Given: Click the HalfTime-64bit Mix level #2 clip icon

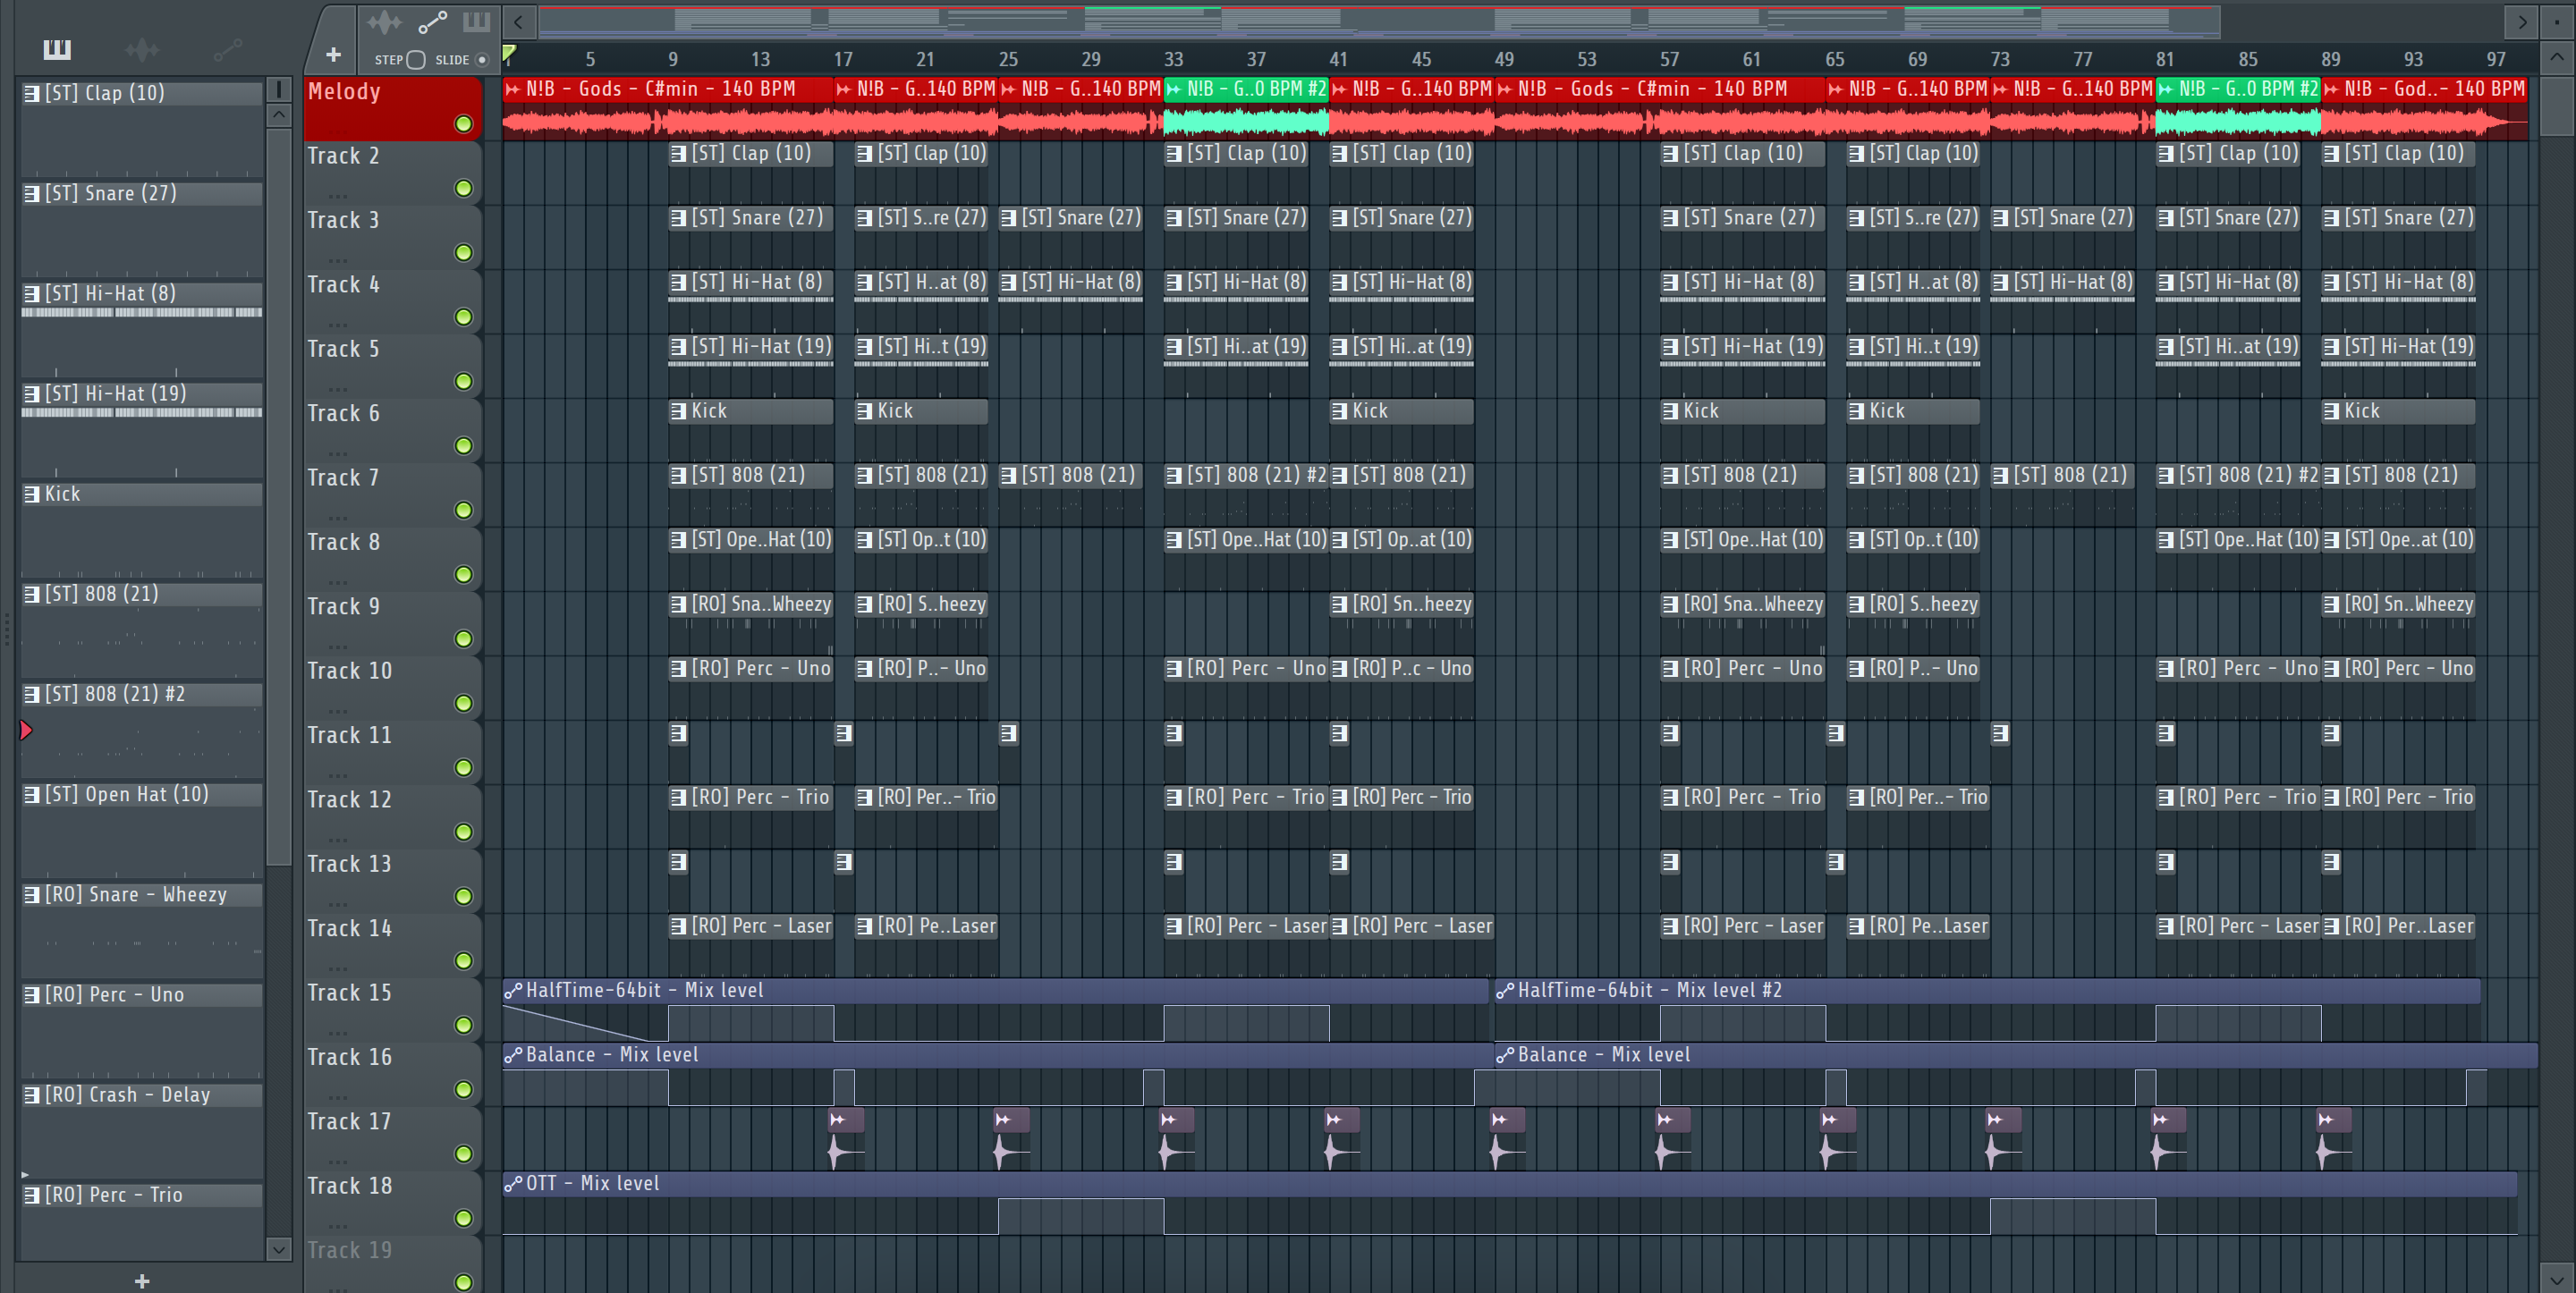Looking at the screenshot, I should 1505,991.
